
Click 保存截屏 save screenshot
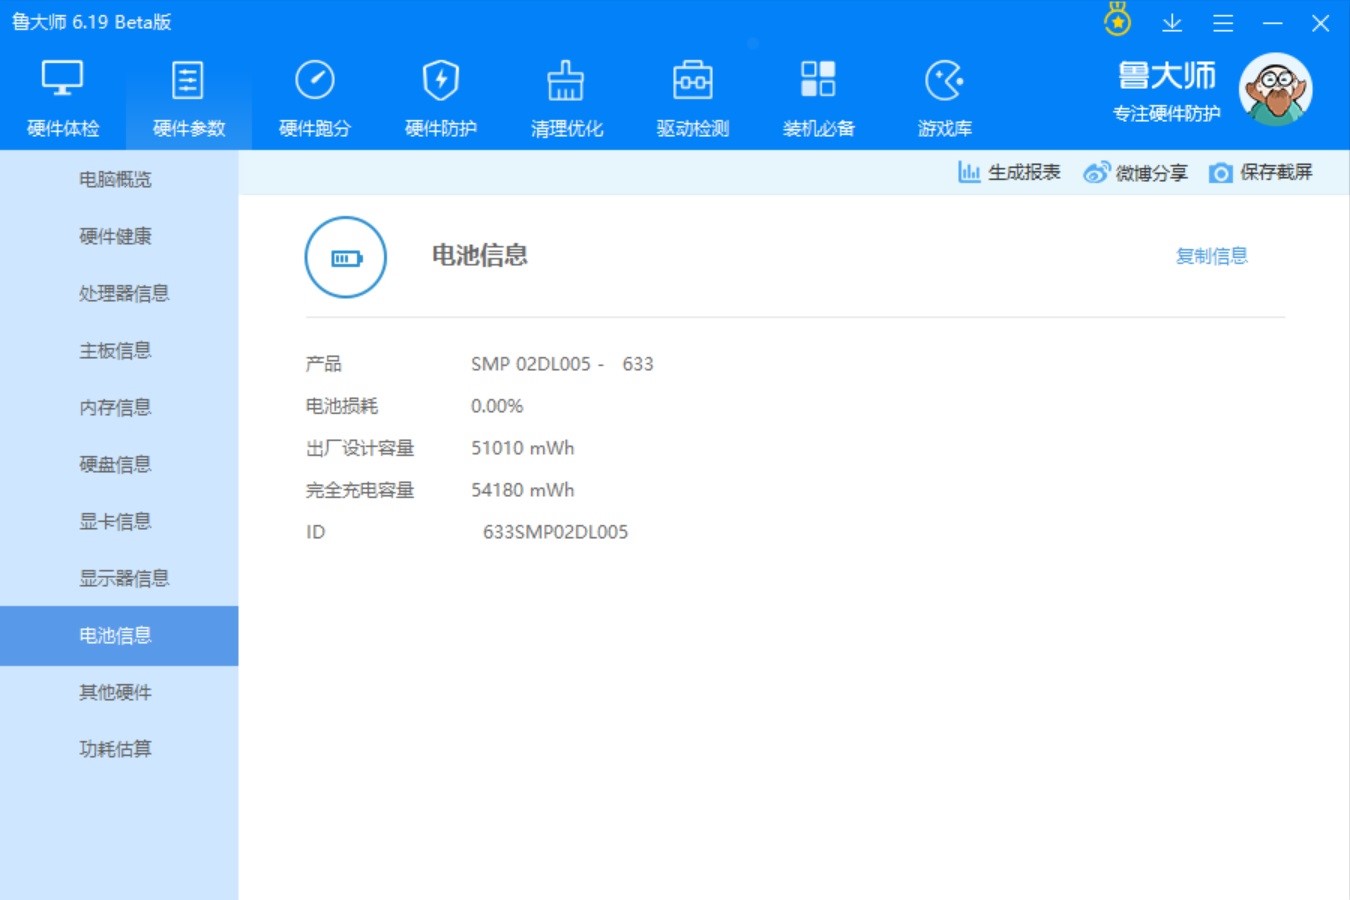[1261, 172]
